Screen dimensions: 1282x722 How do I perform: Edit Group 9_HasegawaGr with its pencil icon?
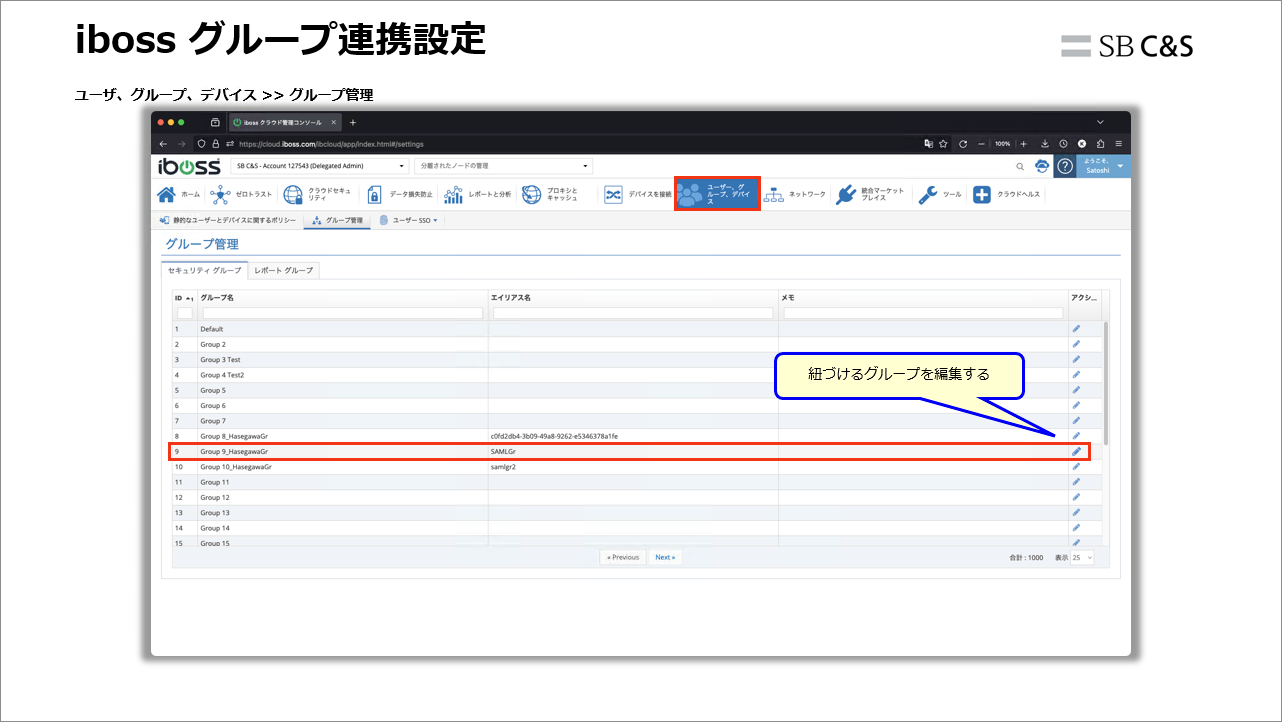(1076, 452)
